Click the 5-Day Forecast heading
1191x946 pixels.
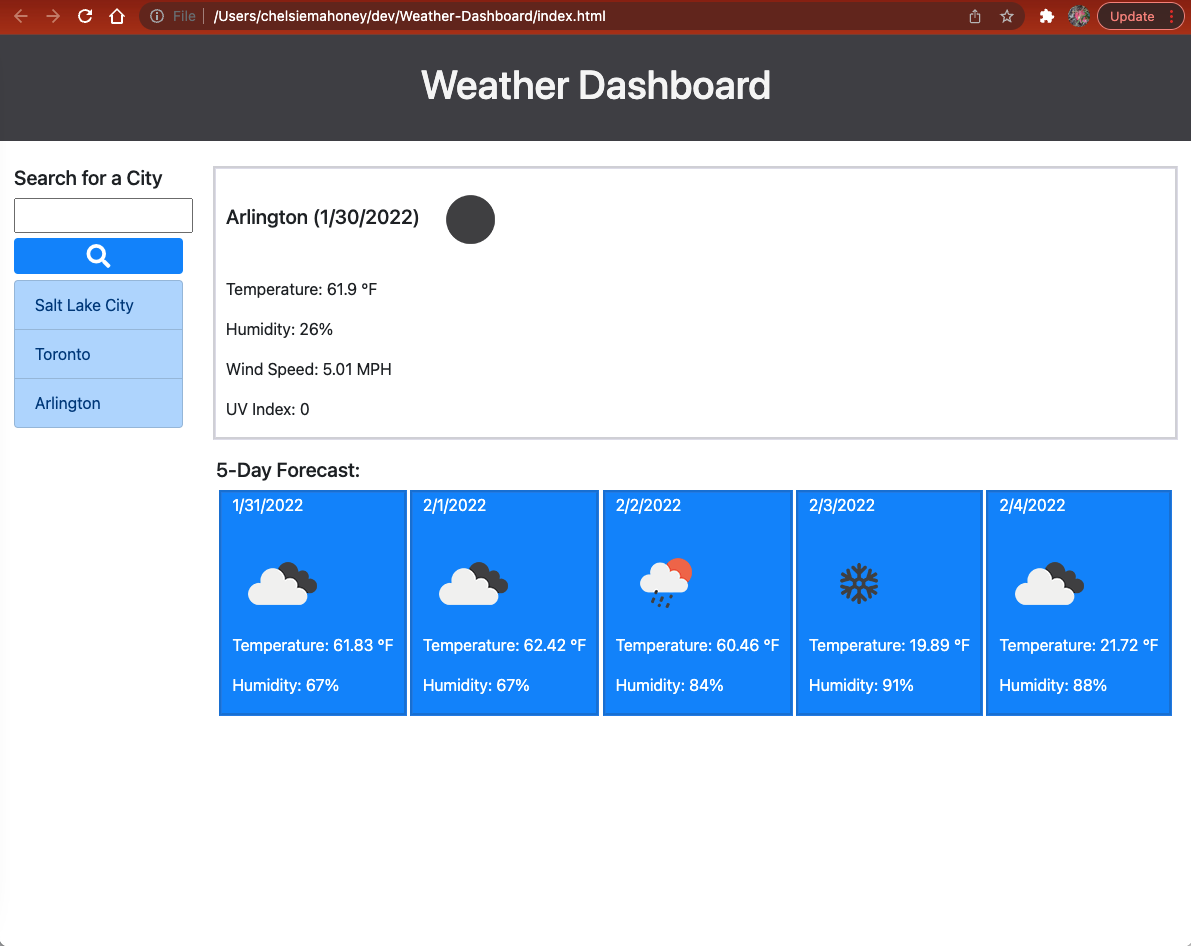point(288,470)
